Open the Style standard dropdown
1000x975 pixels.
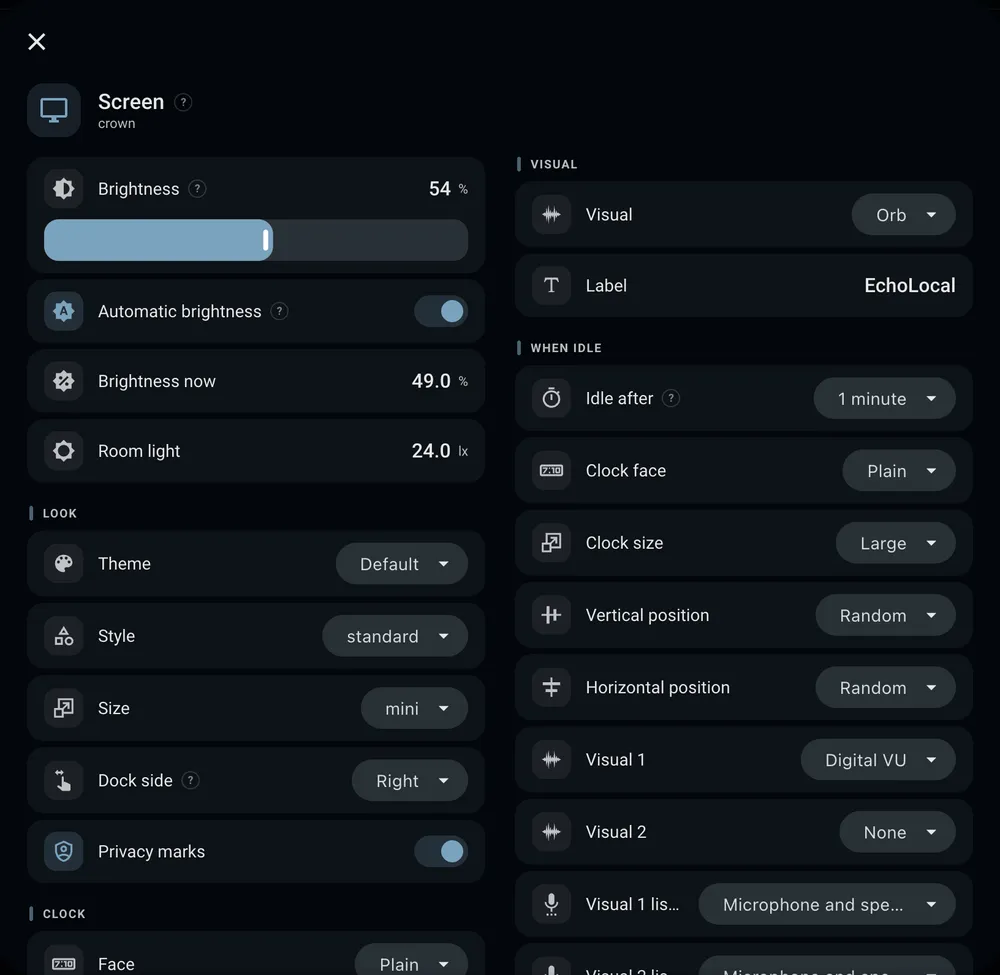(395, 636)
